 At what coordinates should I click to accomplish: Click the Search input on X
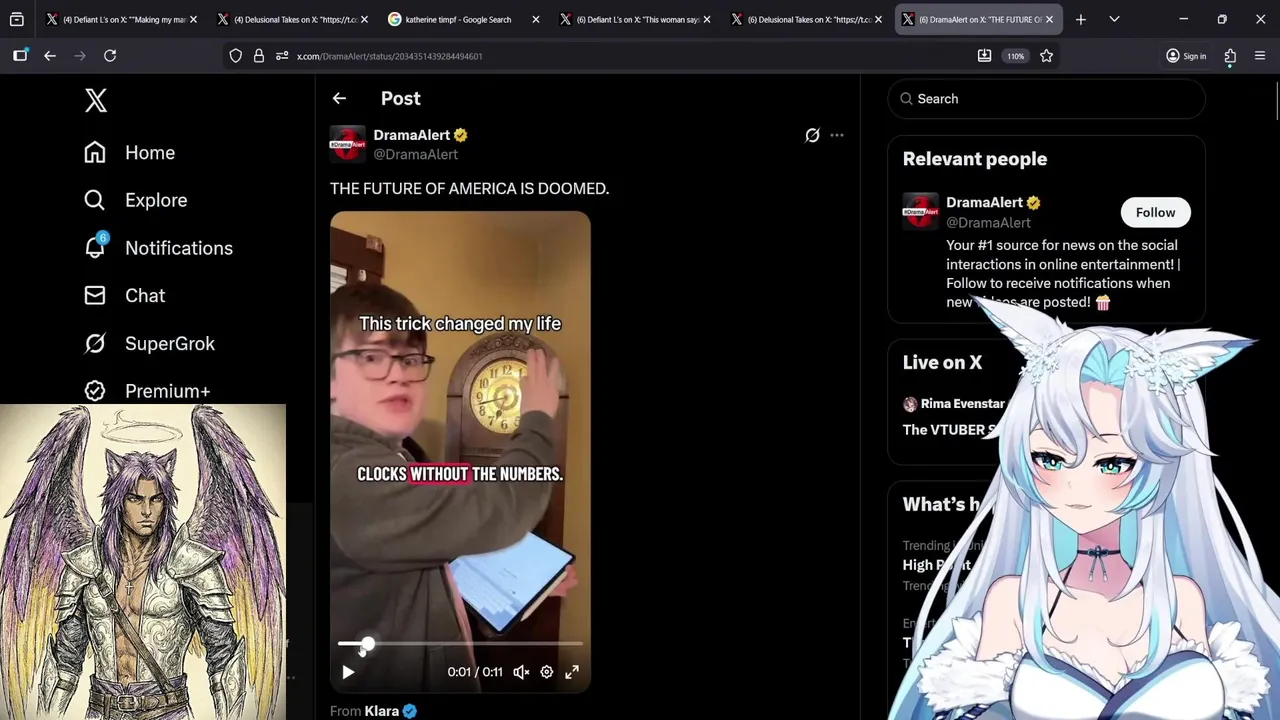[x=1046, y=99]
